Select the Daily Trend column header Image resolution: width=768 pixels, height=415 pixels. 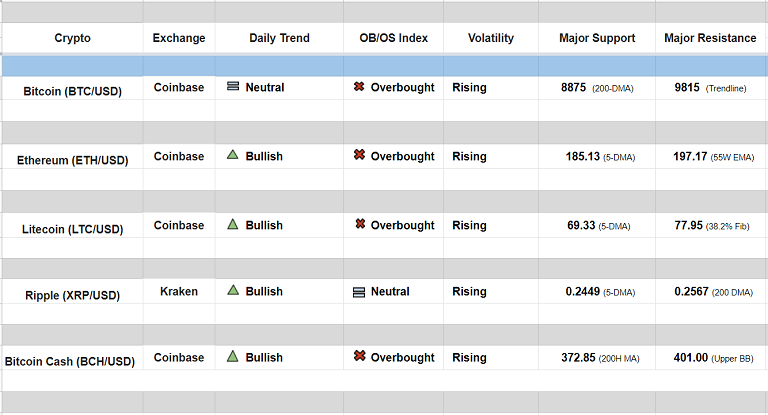point(279,38)
